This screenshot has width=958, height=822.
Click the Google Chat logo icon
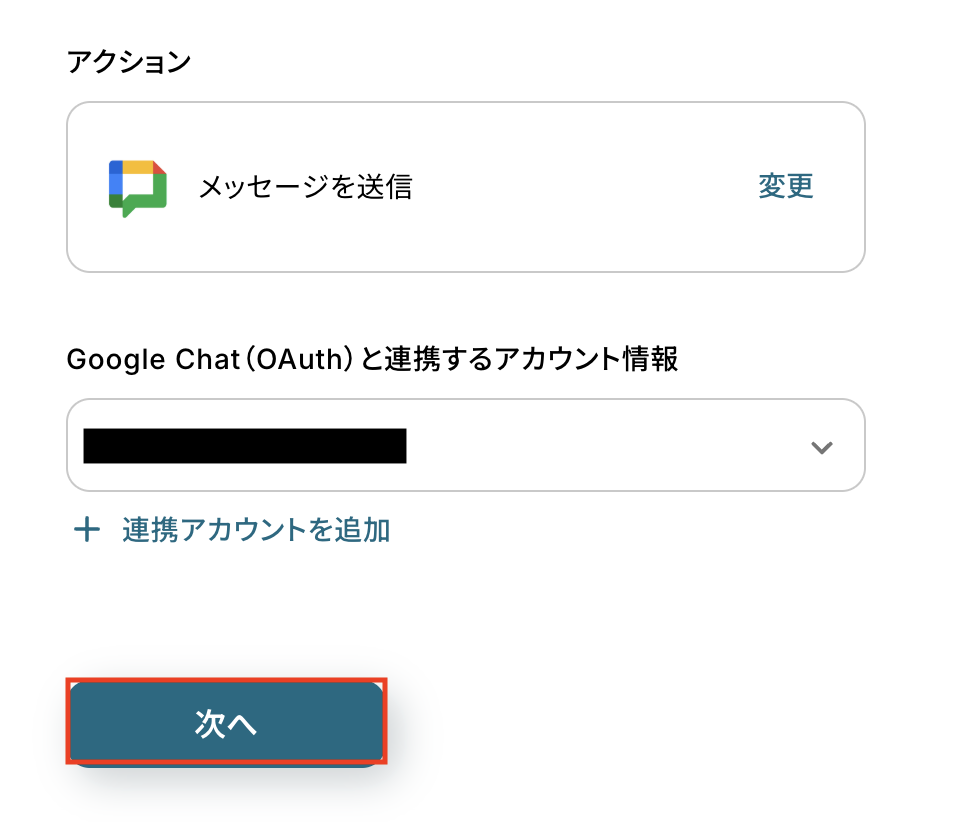point(137,187)
